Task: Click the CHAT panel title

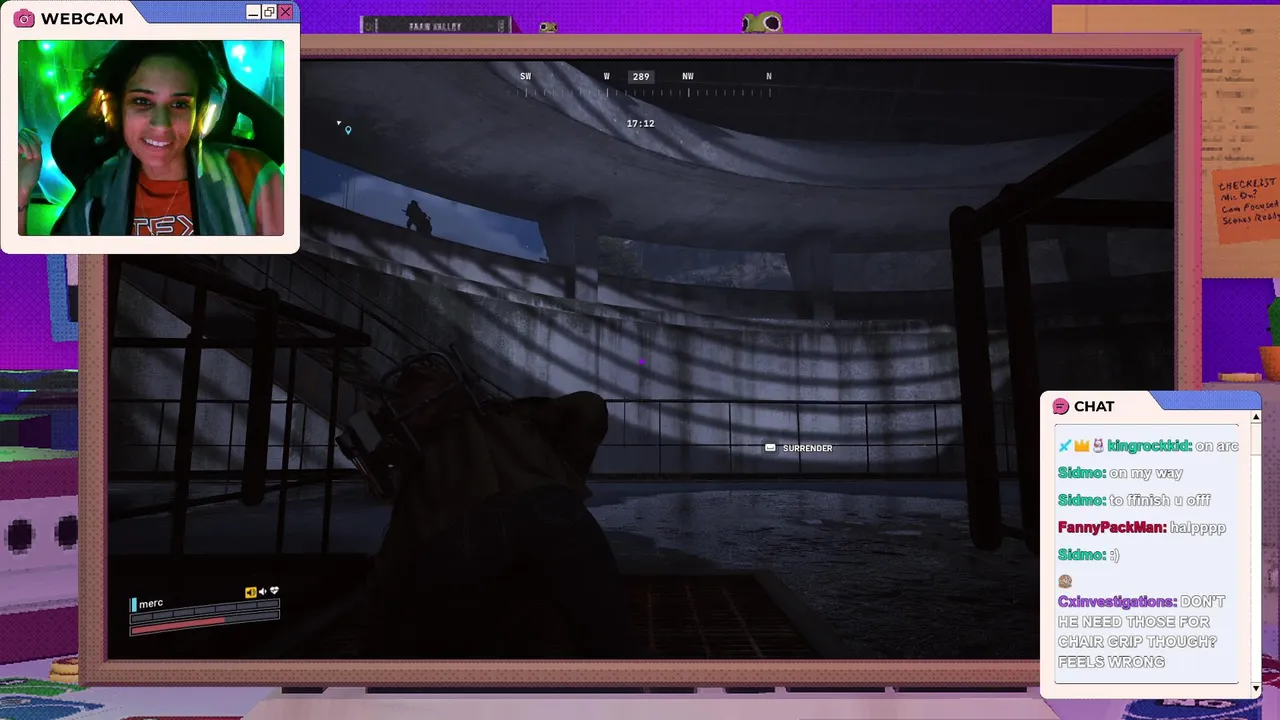Action: coord(1094,406)
